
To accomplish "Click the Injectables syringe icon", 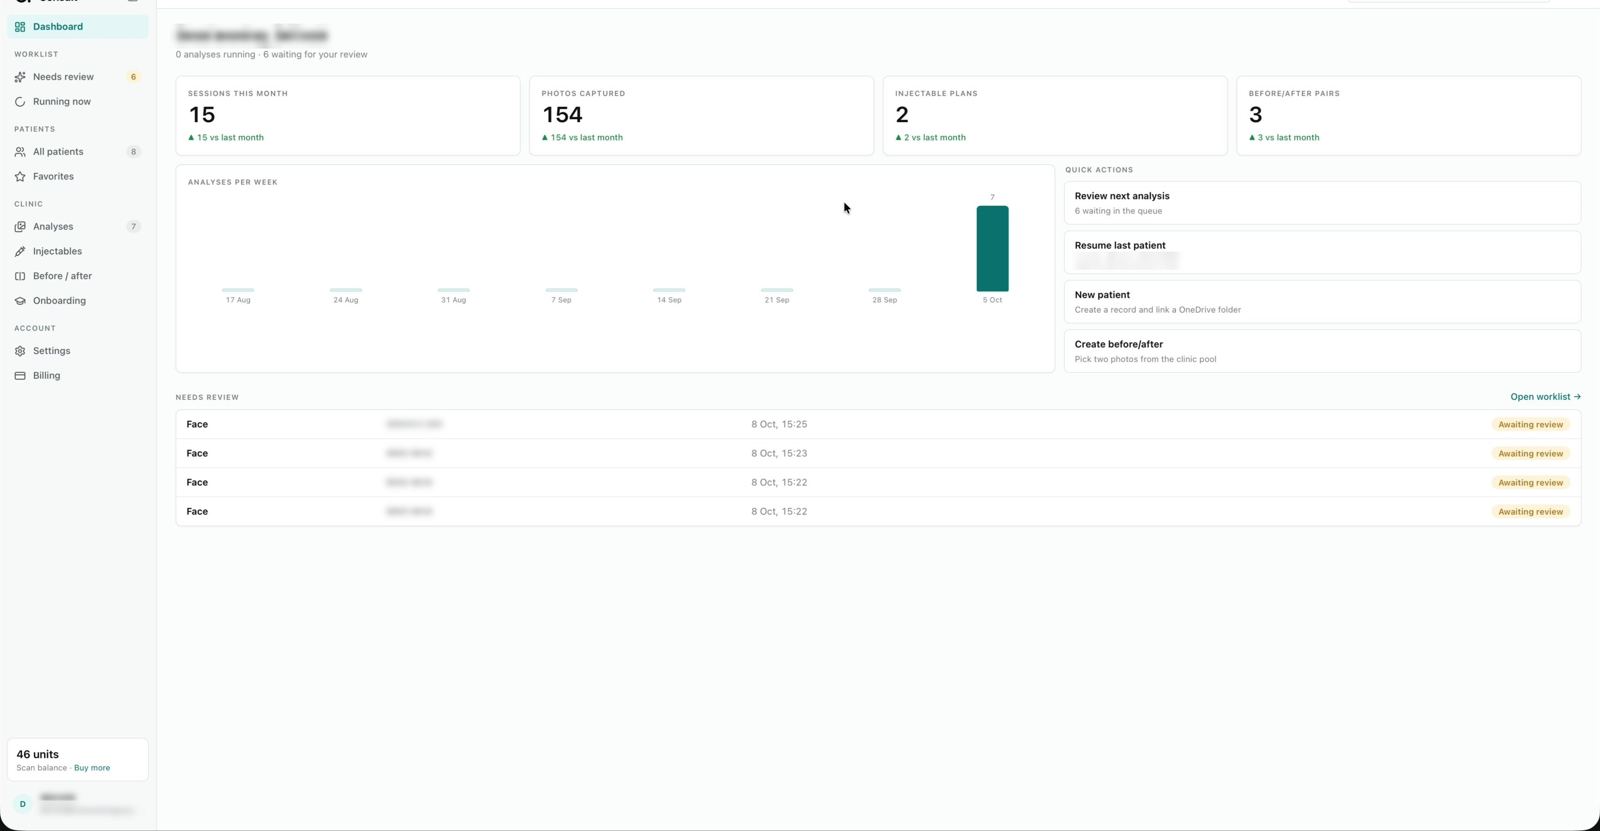I will (20, 252).
